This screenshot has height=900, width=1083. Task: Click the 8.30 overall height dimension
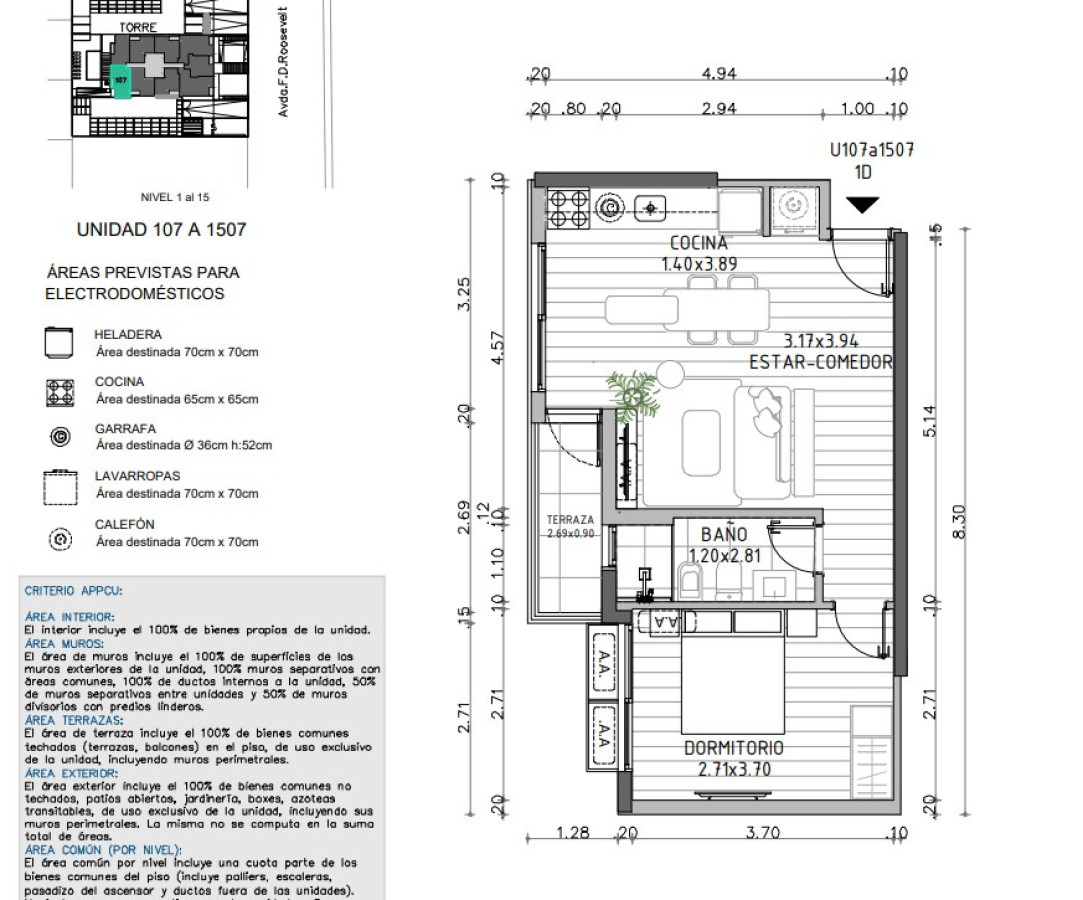pos(959,521)
